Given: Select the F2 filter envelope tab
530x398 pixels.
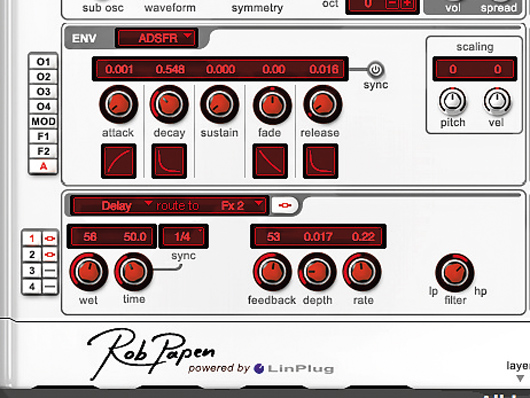Looking at the screenshot, I should coord(43,151).
